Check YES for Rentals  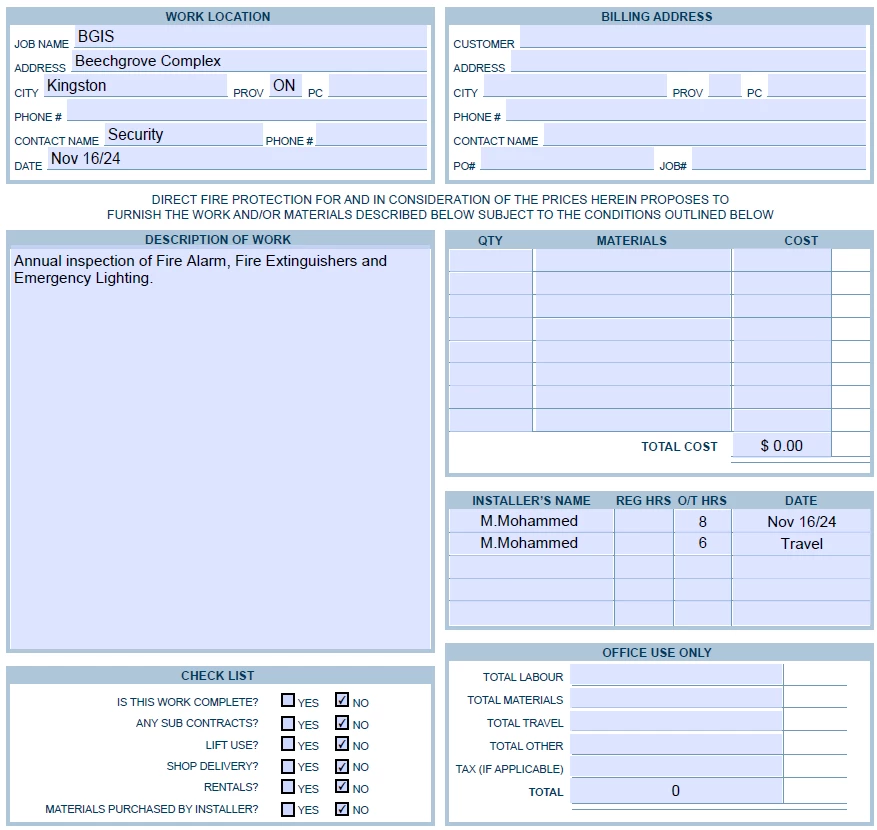click(288, 787)
